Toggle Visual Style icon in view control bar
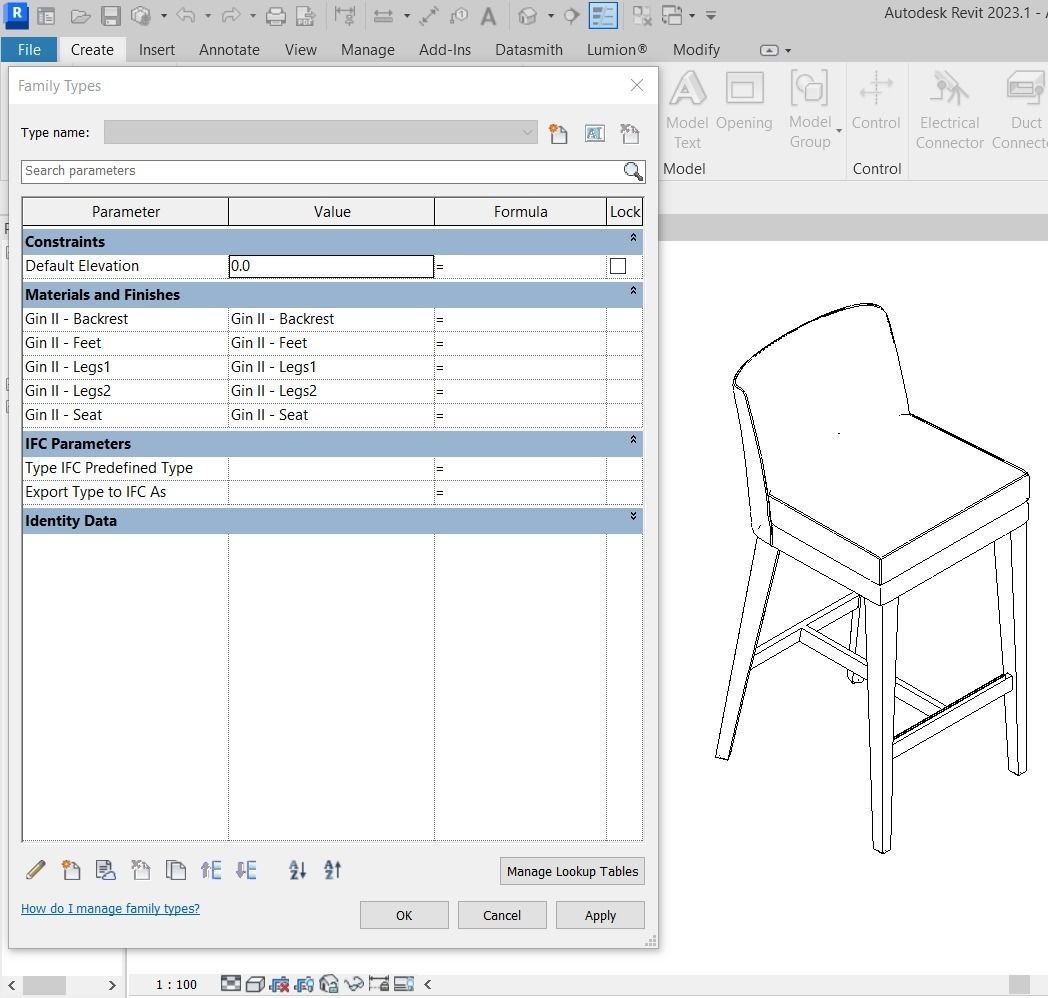This screenshot has width=1048, height=998. (x=255, y=984)
